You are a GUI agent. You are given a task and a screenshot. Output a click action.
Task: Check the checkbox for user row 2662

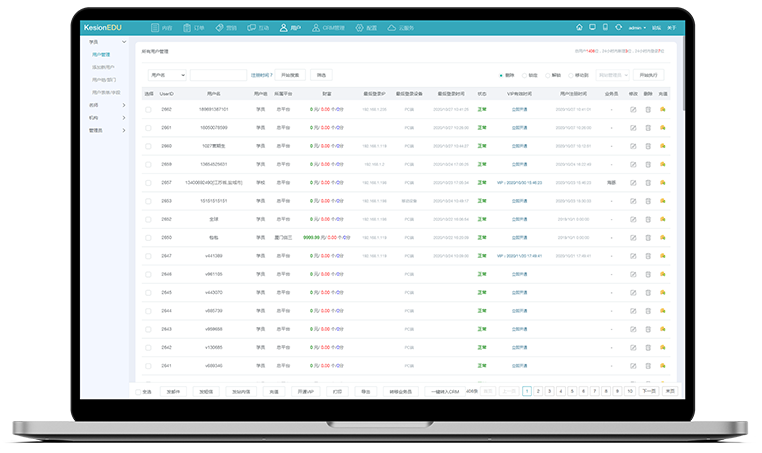148,109
